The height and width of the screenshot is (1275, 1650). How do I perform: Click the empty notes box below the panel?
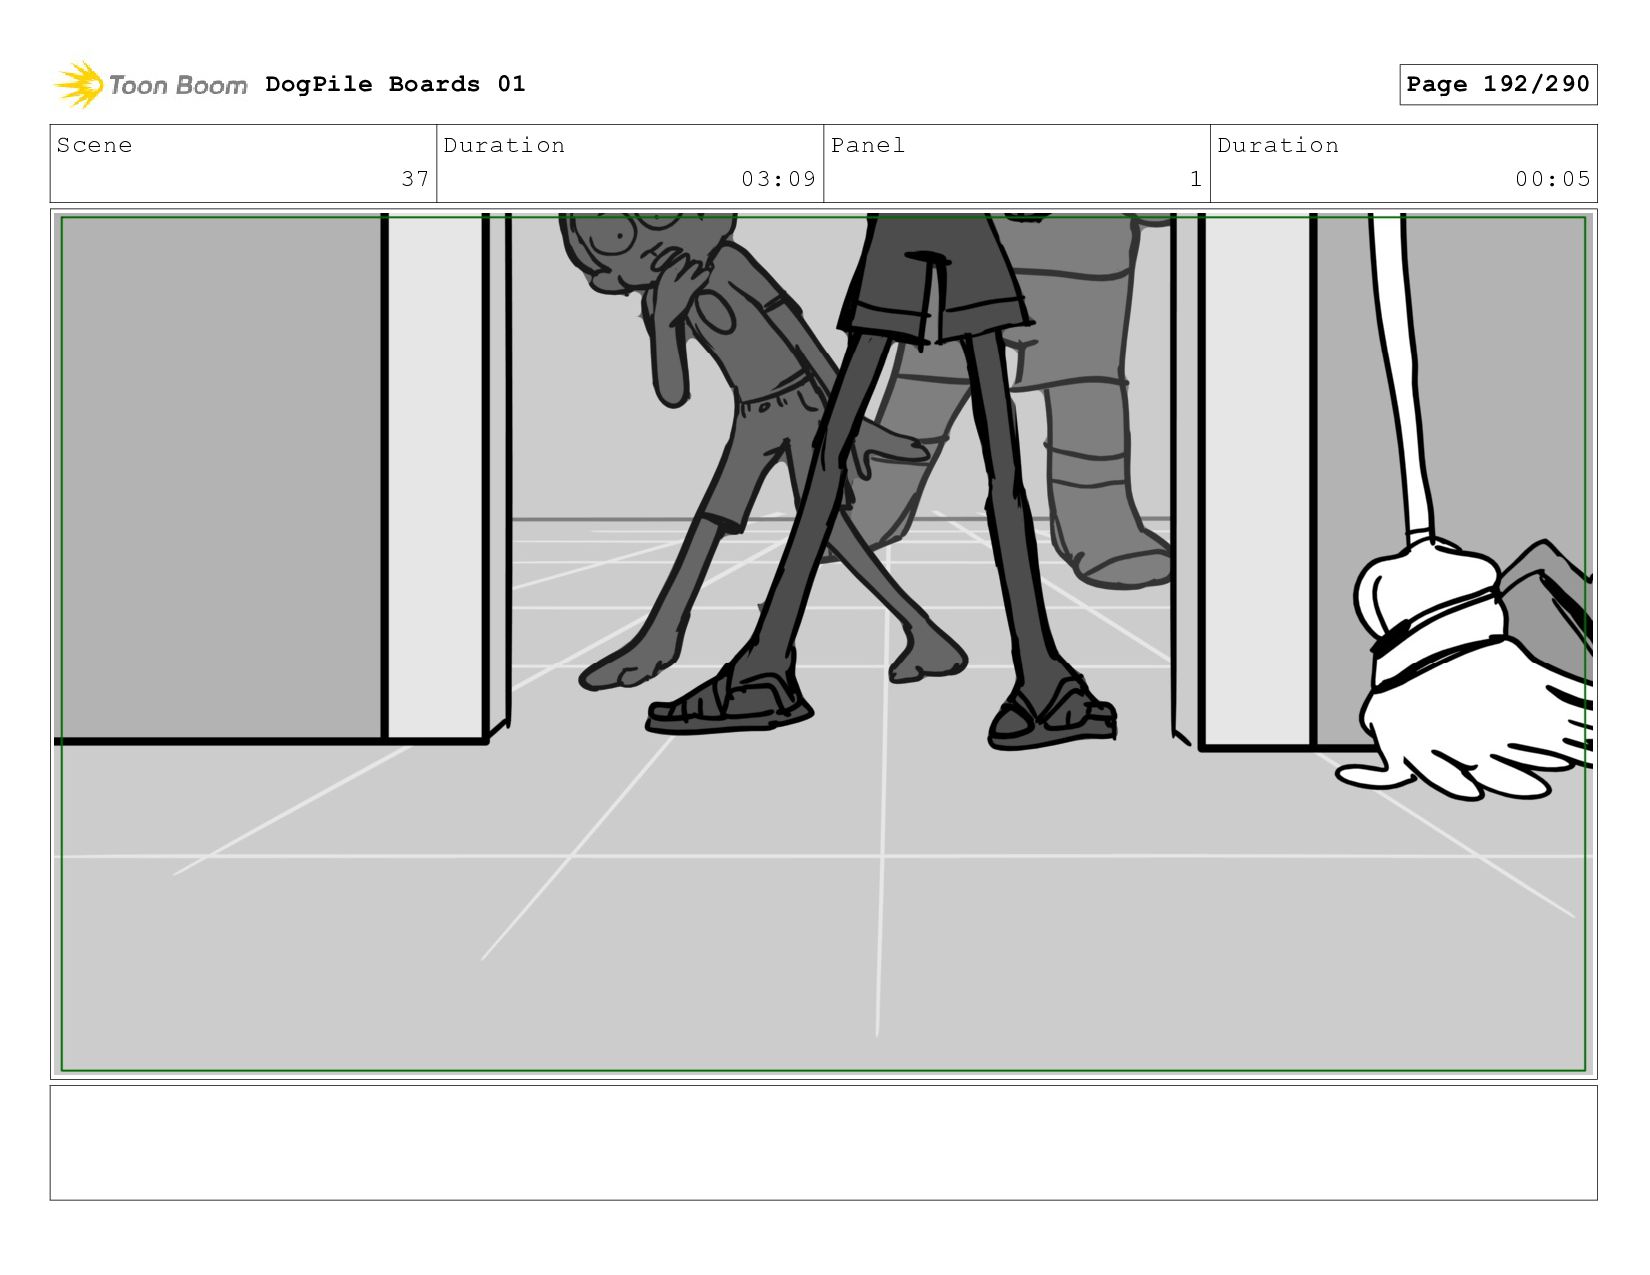[823, 1143]
